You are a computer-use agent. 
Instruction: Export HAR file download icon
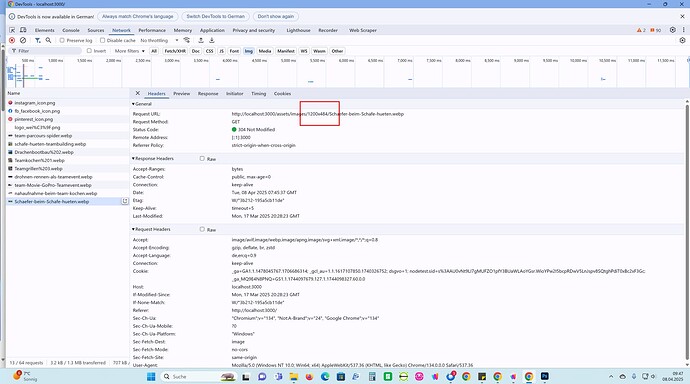point(212,40)
